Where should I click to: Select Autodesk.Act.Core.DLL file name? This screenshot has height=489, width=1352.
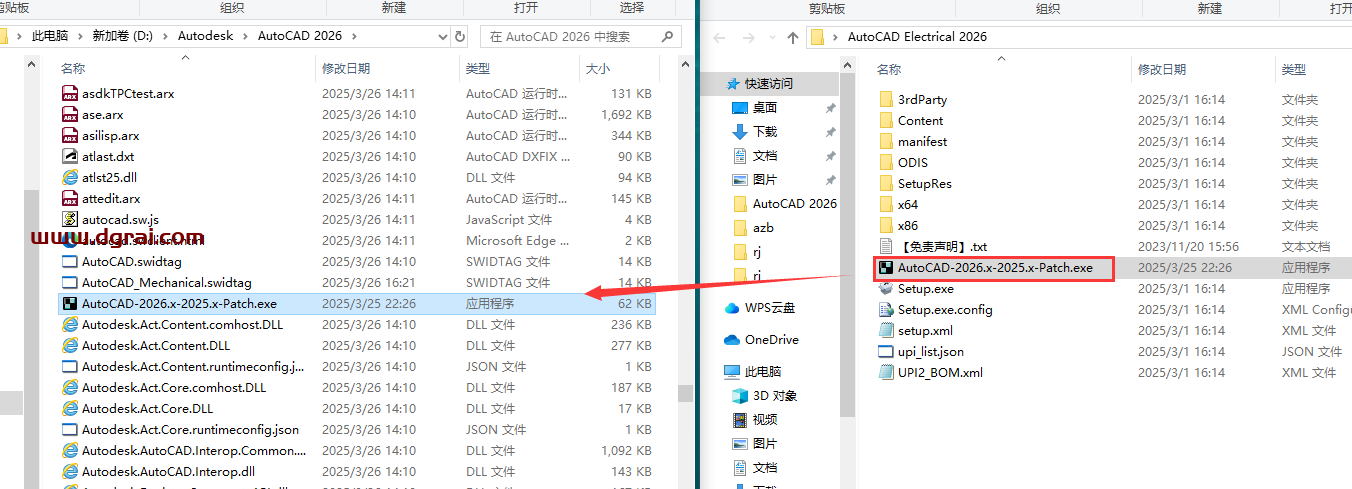click(148, 408)
